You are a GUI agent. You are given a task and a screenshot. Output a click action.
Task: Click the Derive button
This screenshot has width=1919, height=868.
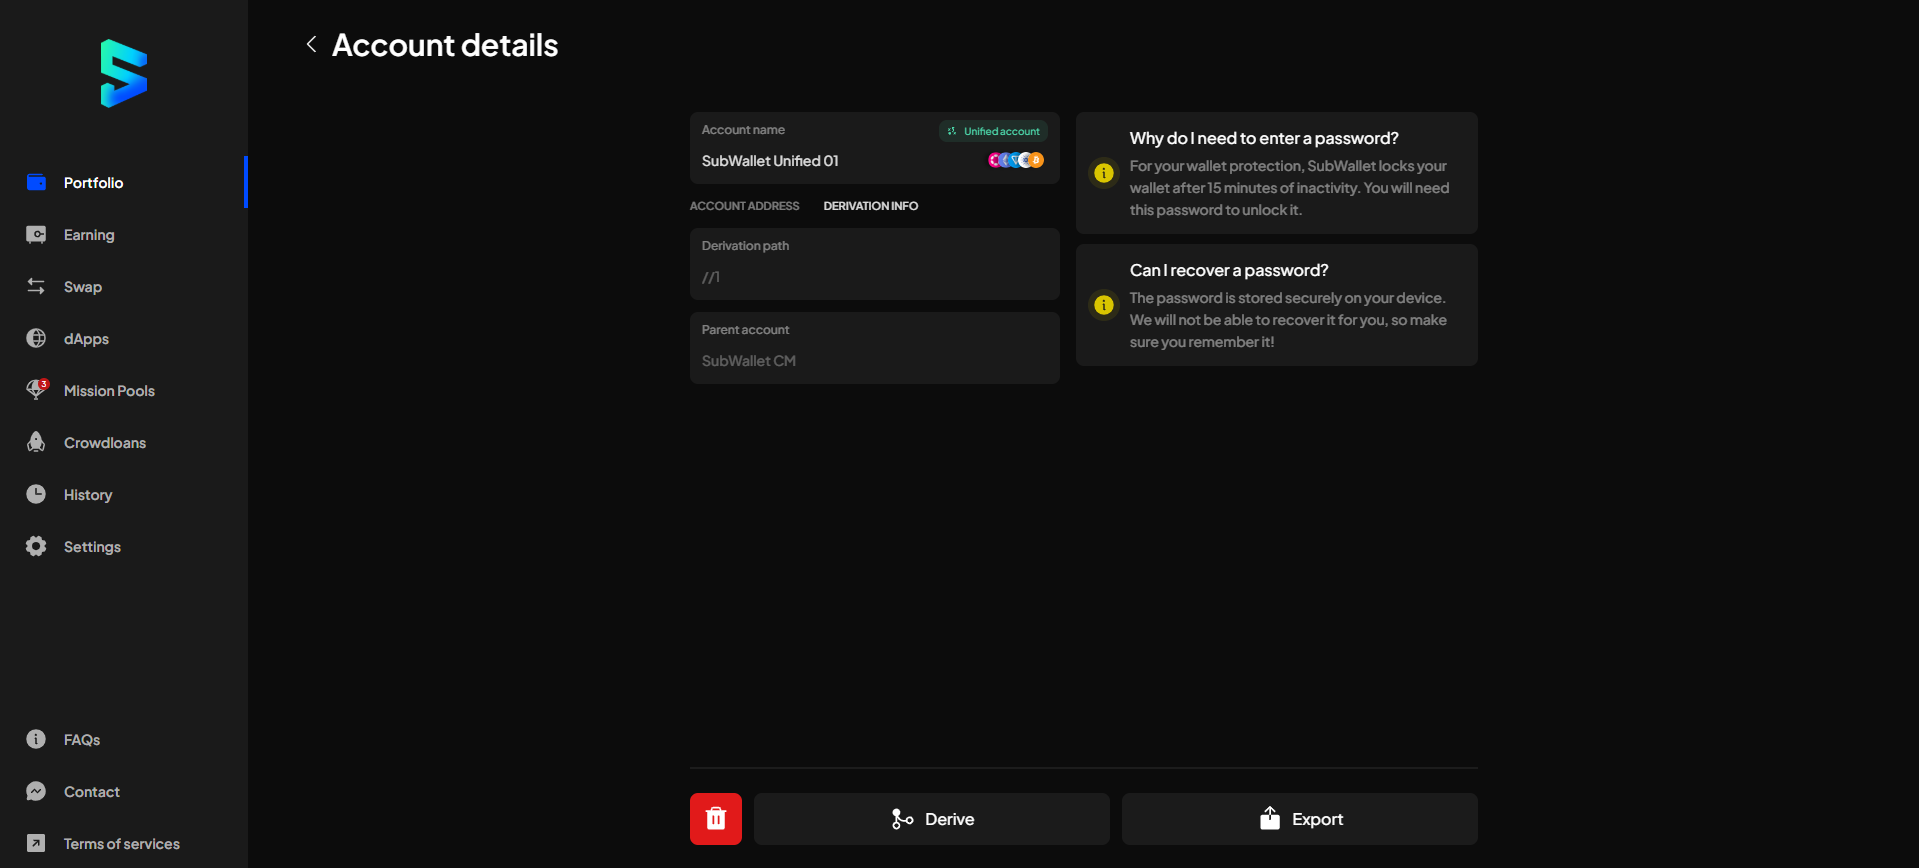pos(931,819)
